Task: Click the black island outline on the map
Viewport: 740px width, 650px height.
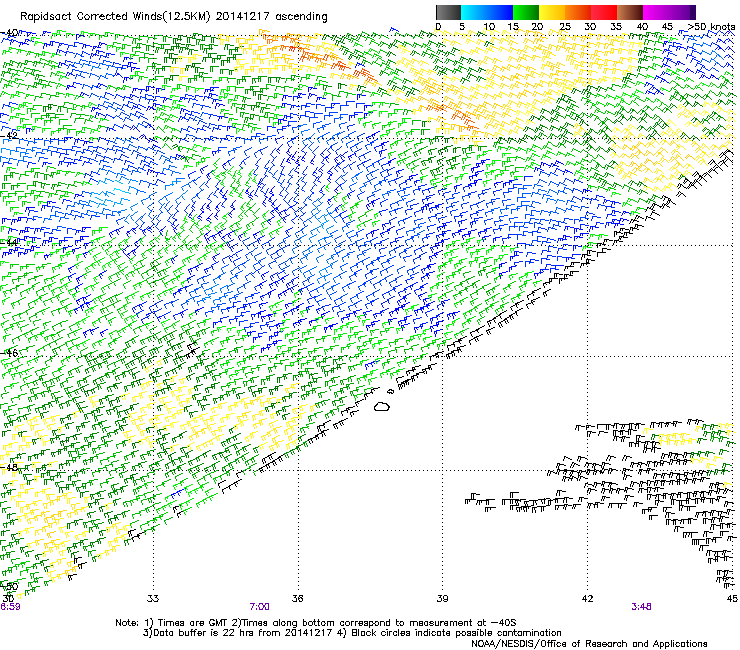Action: [x=382, y=406]
